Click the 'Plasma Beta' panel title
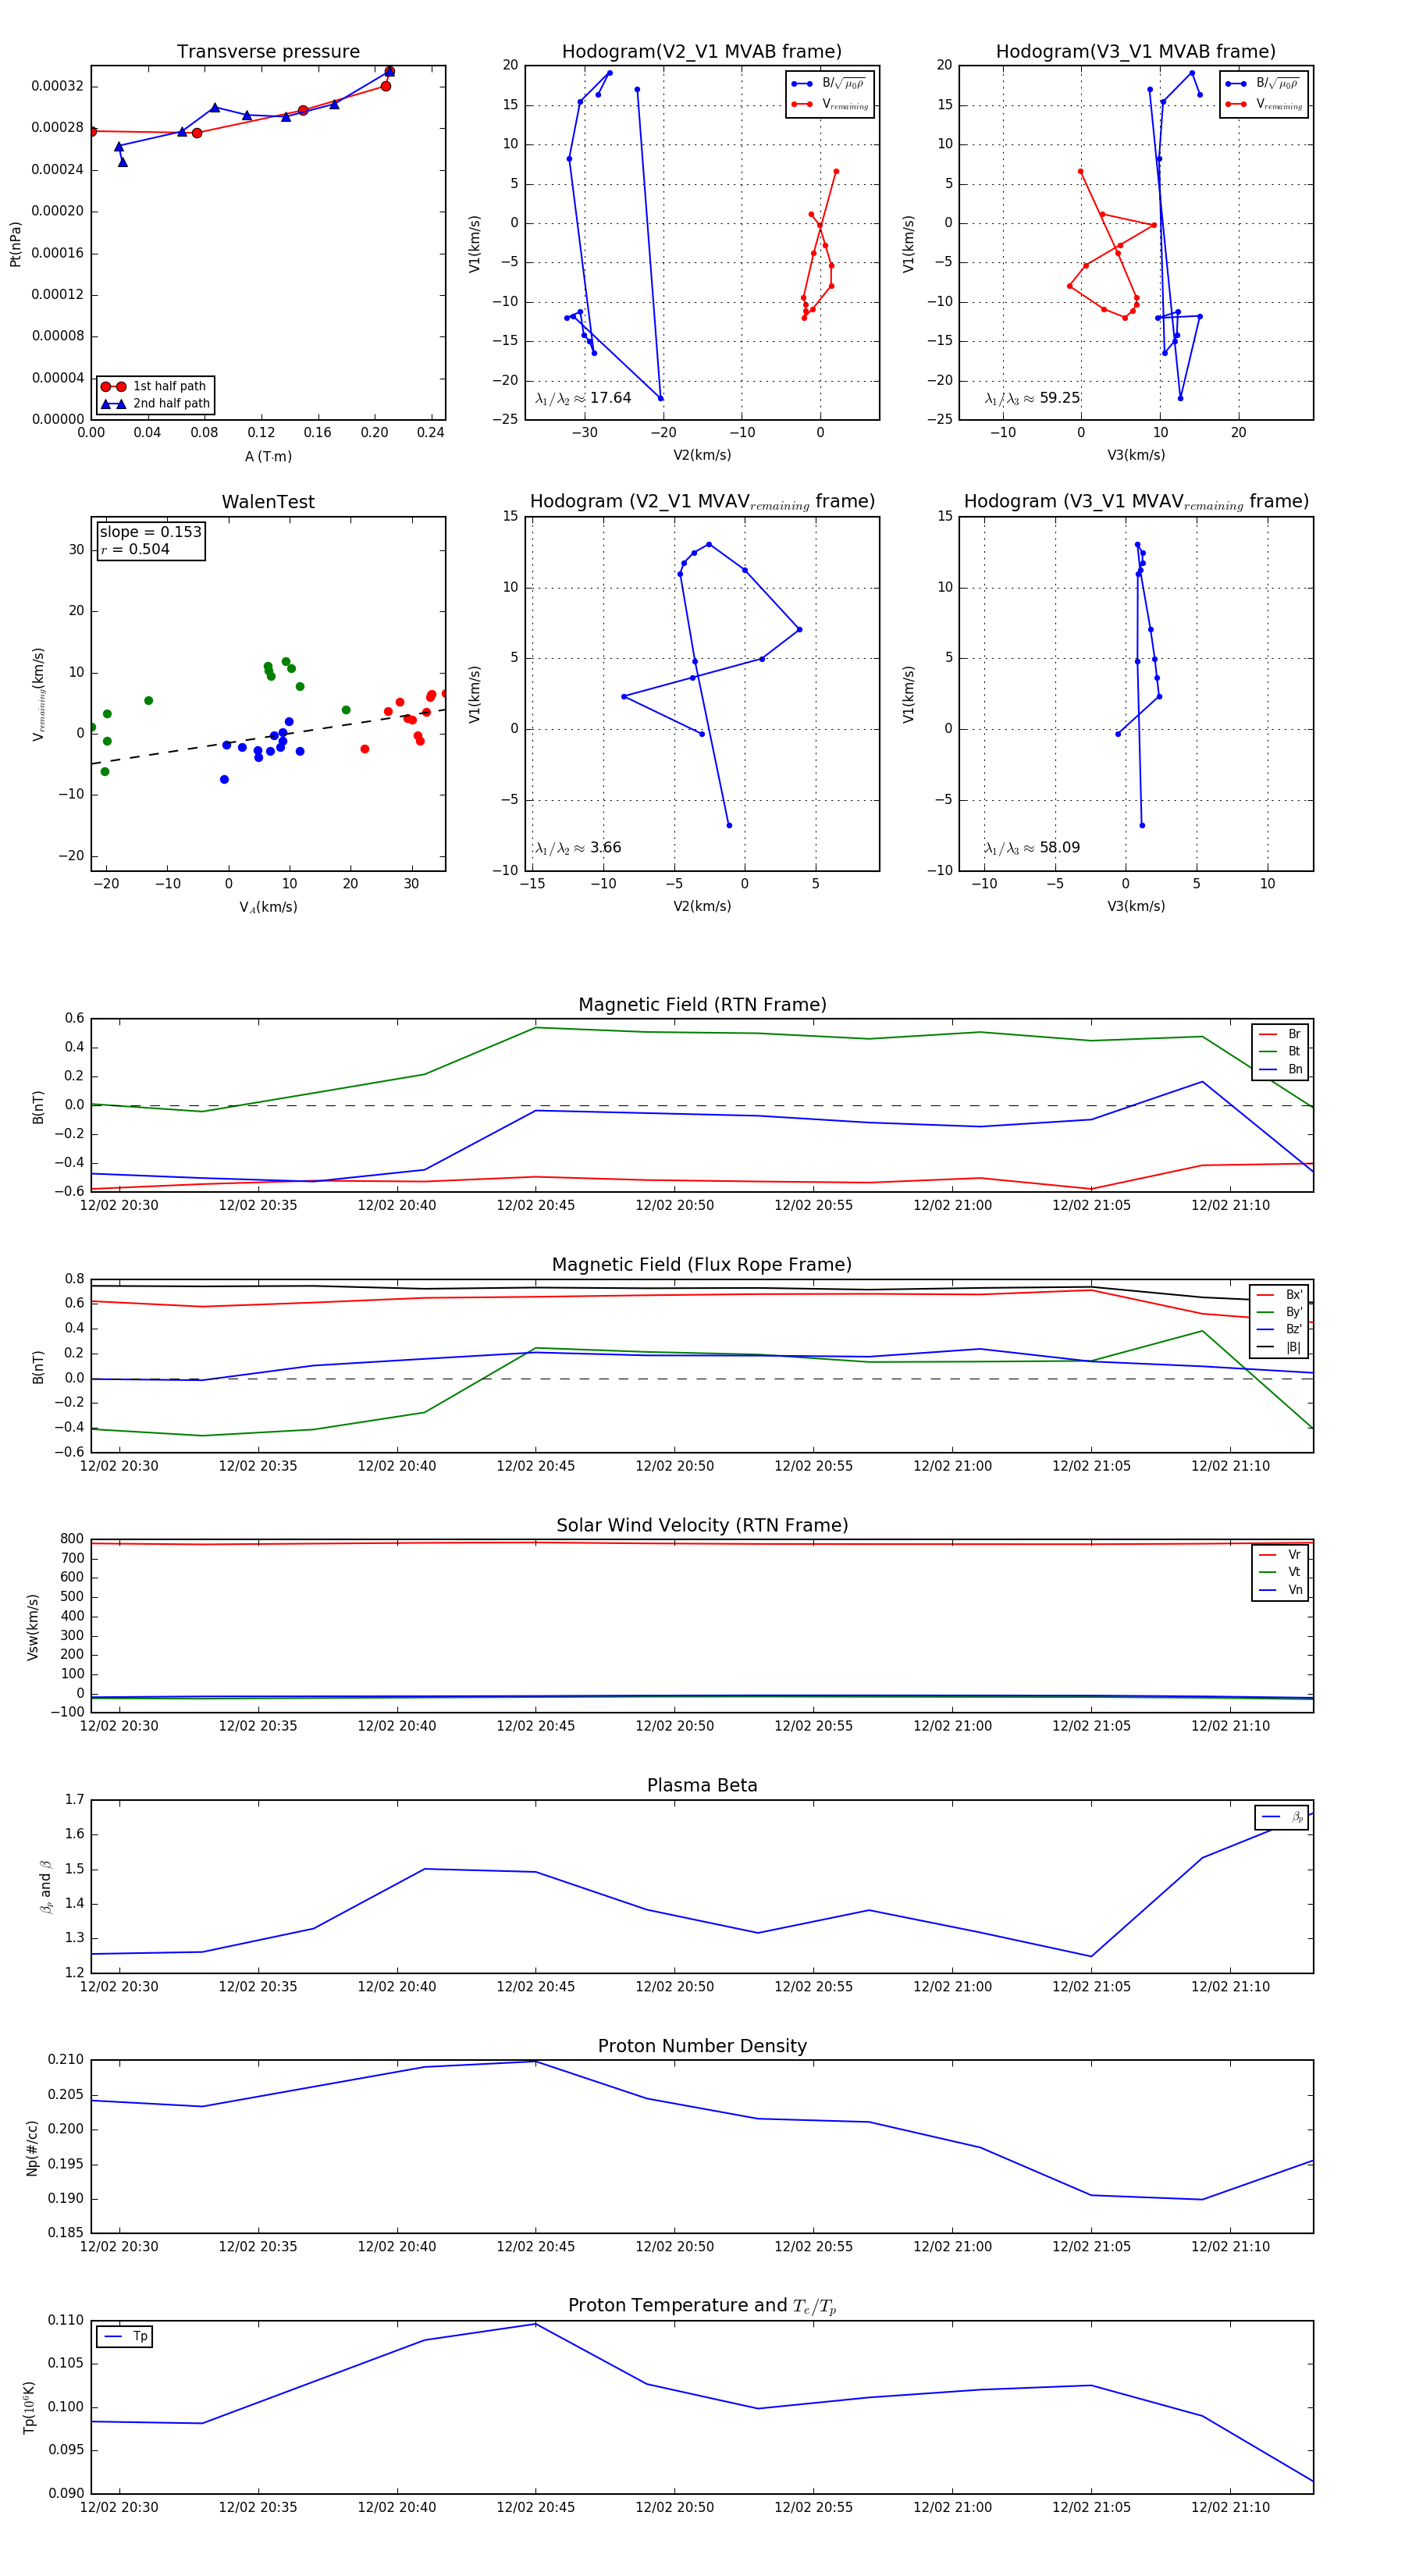The image size is (1405, 2576). point(702,1785)
